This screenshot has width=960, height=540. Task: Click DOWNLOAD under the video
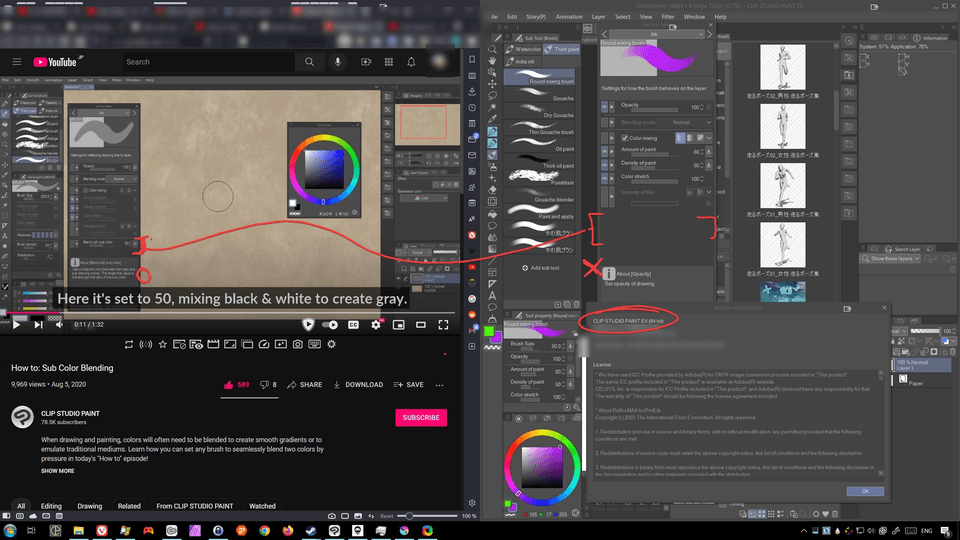point(358,384)
